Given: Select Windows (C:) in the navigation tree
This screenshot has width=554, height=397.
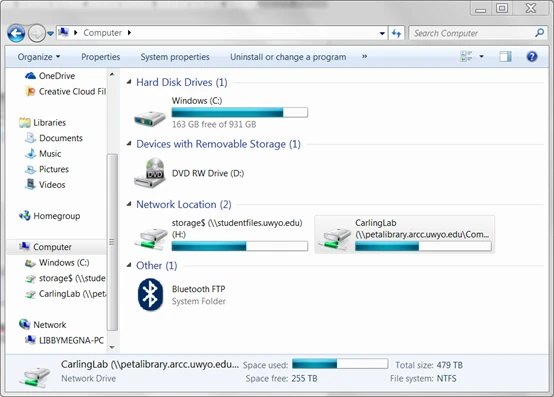Looking at the screenshot, I should click(64, 262).
